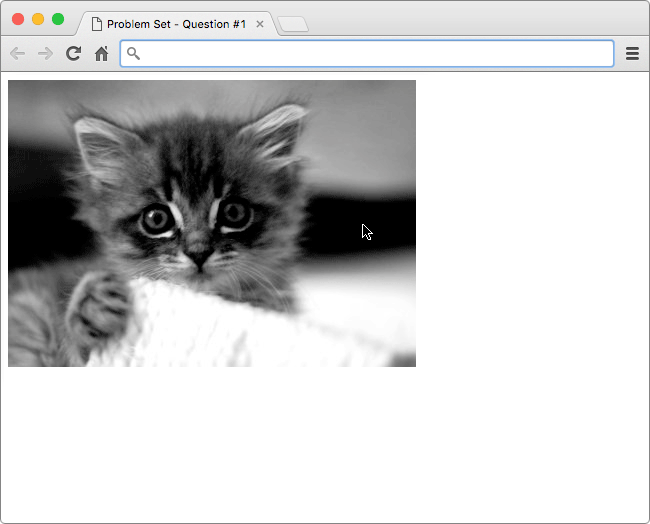Click the kitten's nose in the photo

200,259
